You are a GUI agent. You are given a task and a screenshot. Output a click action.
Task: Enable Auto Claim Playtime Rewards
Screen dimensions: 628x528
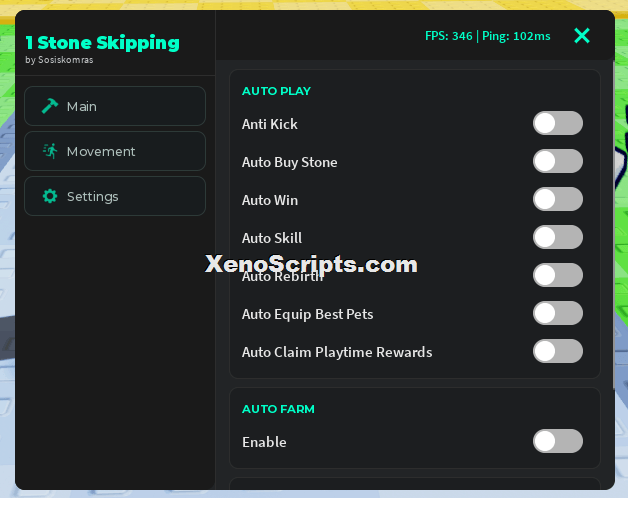[x=558, y=351]
